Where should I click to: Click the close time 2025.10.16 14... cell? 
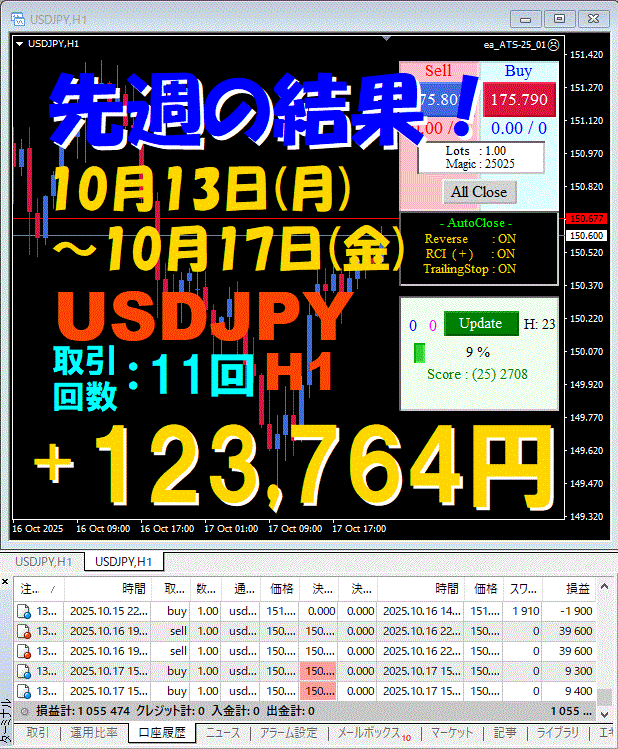(x=422, y=611)
